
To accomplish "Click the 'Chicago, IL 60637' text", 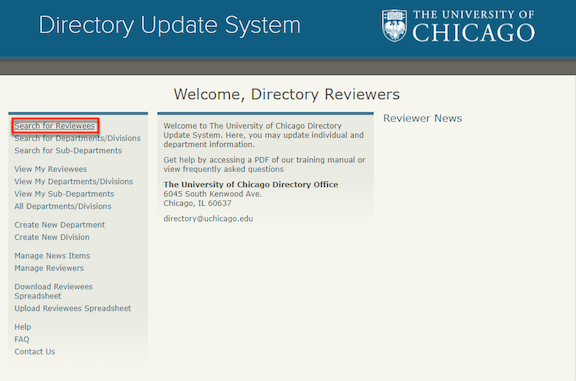I will (x=197, y=203).
